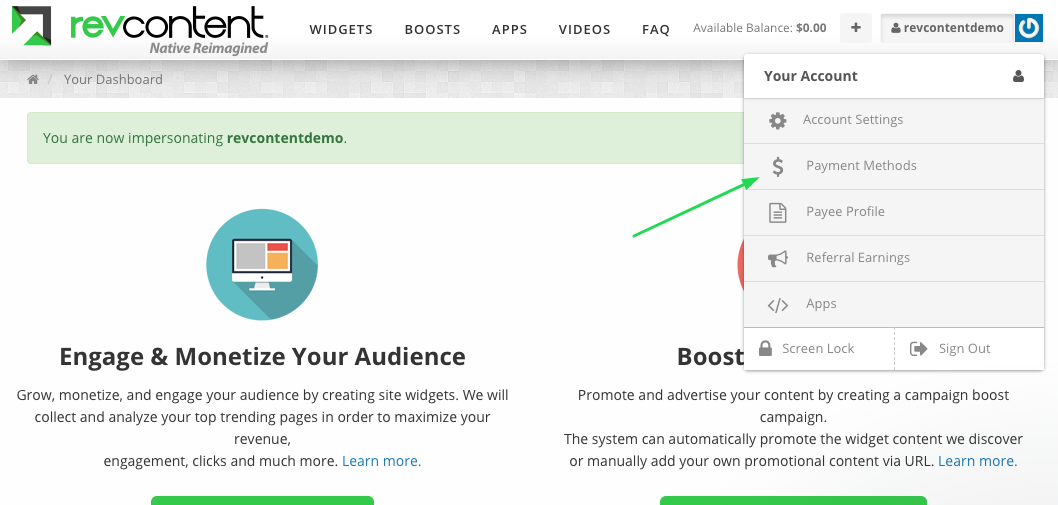Click the padlock Screen Lock icon
Image resolution: width=1058 pixels, height=505 pixels.
(765, 348)
